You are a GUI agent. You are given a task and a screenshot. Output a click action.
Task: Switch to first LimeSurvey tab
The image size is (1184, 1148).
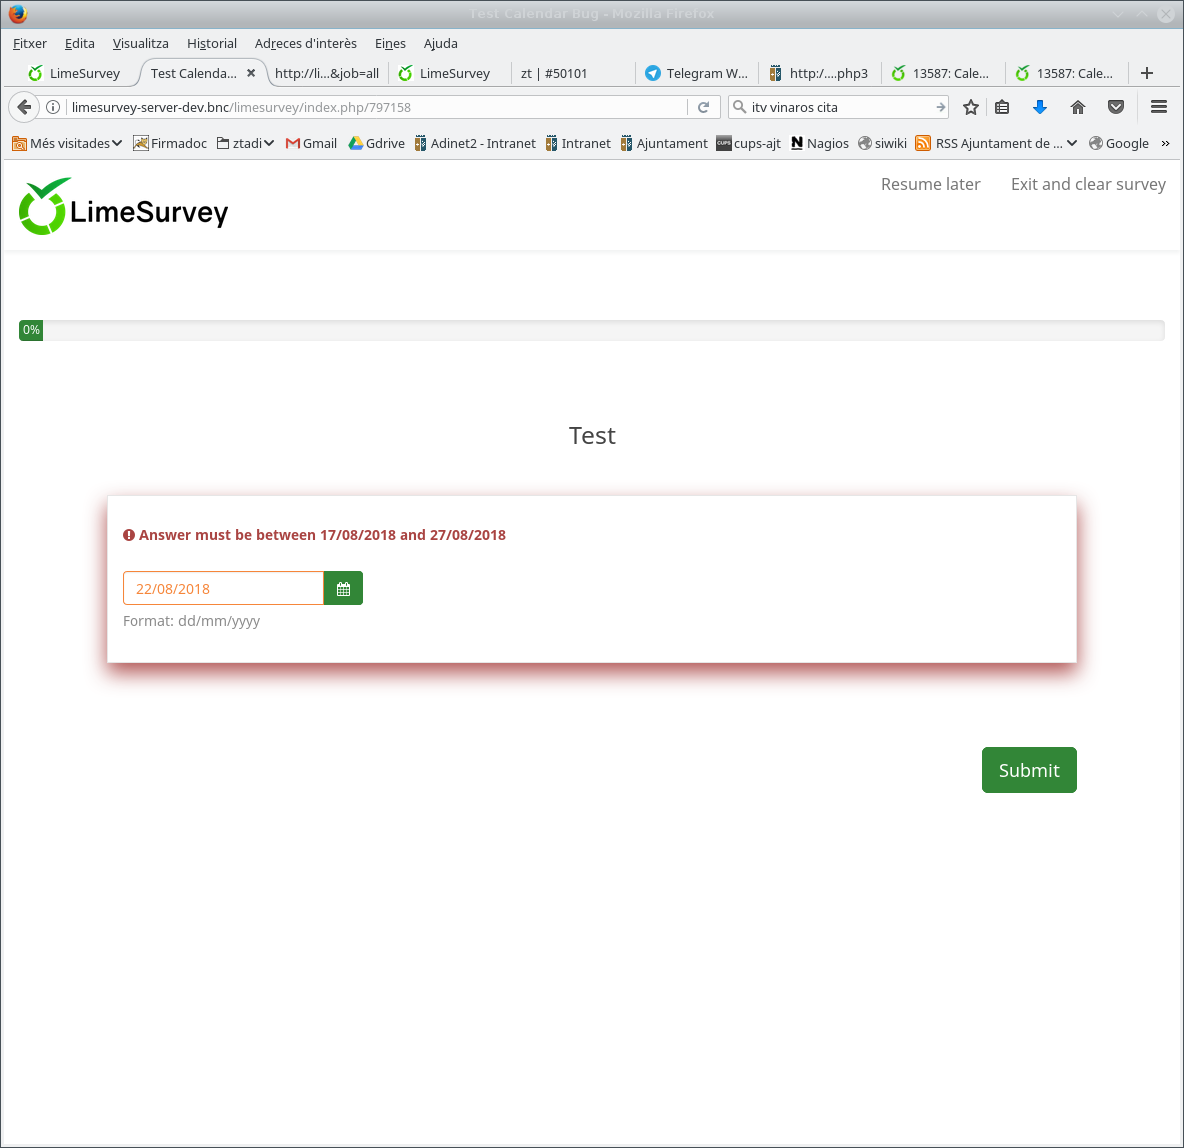tap(74, 73)
